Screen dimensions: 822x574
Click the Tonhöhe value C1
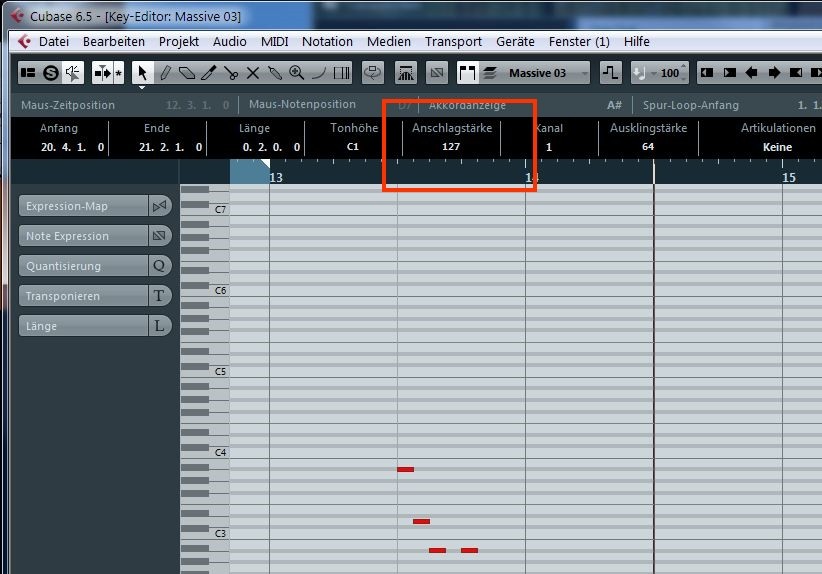[x=353, y=147]
